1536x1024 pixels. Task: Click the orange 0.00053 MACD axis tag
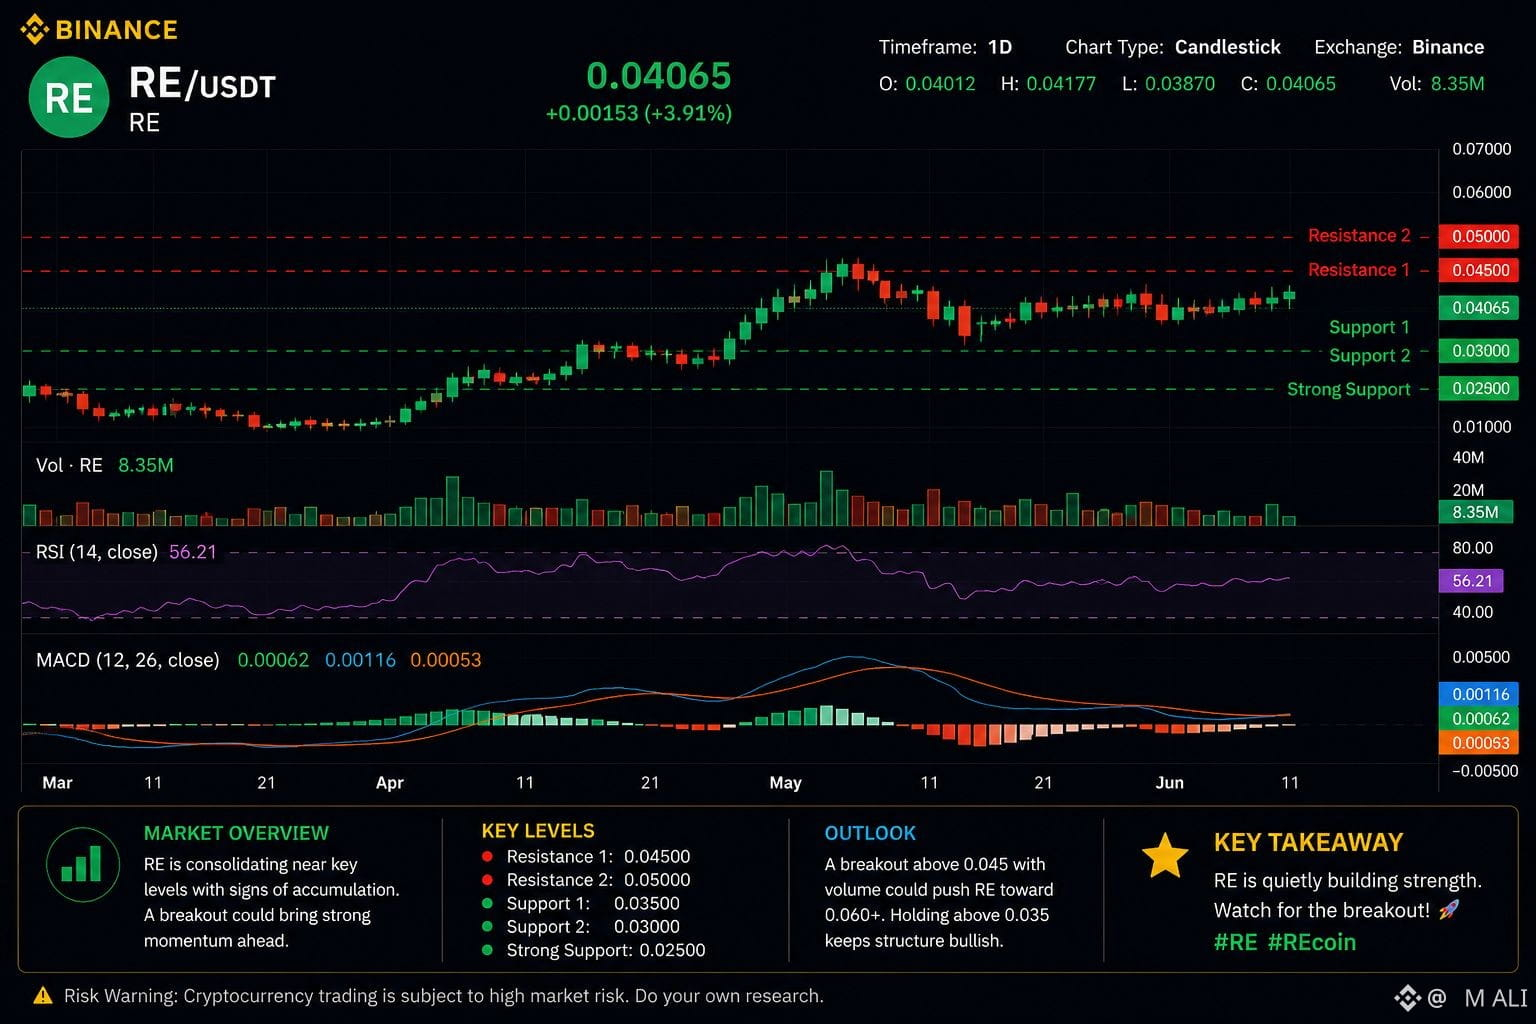pos(1479,742)
